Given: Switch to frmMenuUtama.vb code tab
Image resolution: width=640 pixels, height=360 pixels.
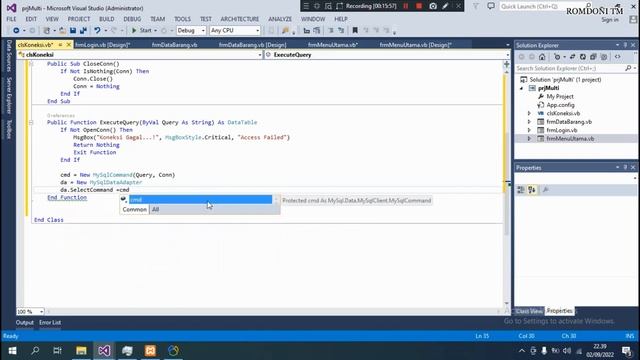Looking at the screenshot, I should [x=333, y=45].
